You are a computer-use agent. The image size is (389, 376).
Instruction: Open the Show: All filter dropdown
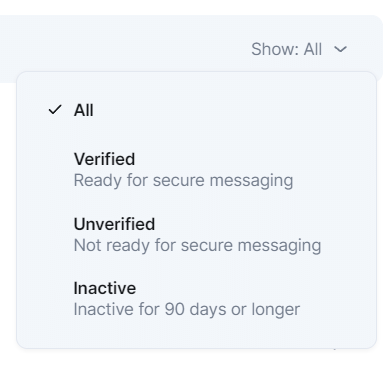[x=299, y=49]
